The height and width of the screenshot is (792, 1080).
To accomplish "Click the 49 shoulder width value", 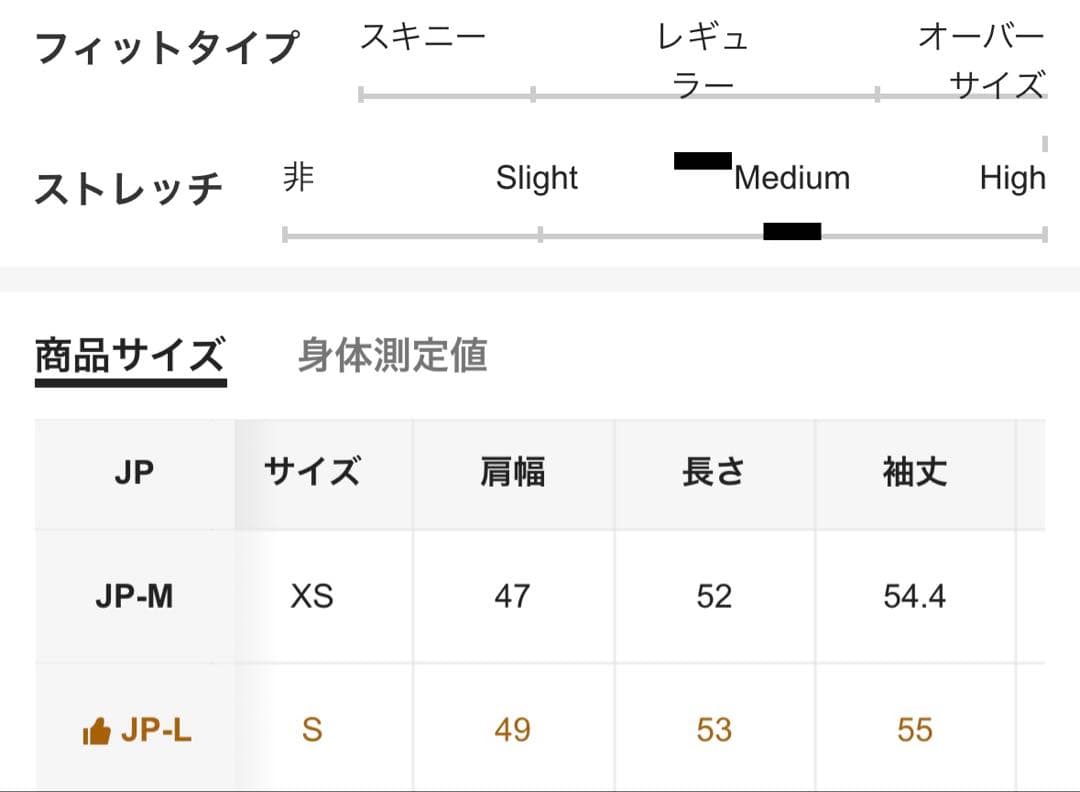I will point(513,731).
